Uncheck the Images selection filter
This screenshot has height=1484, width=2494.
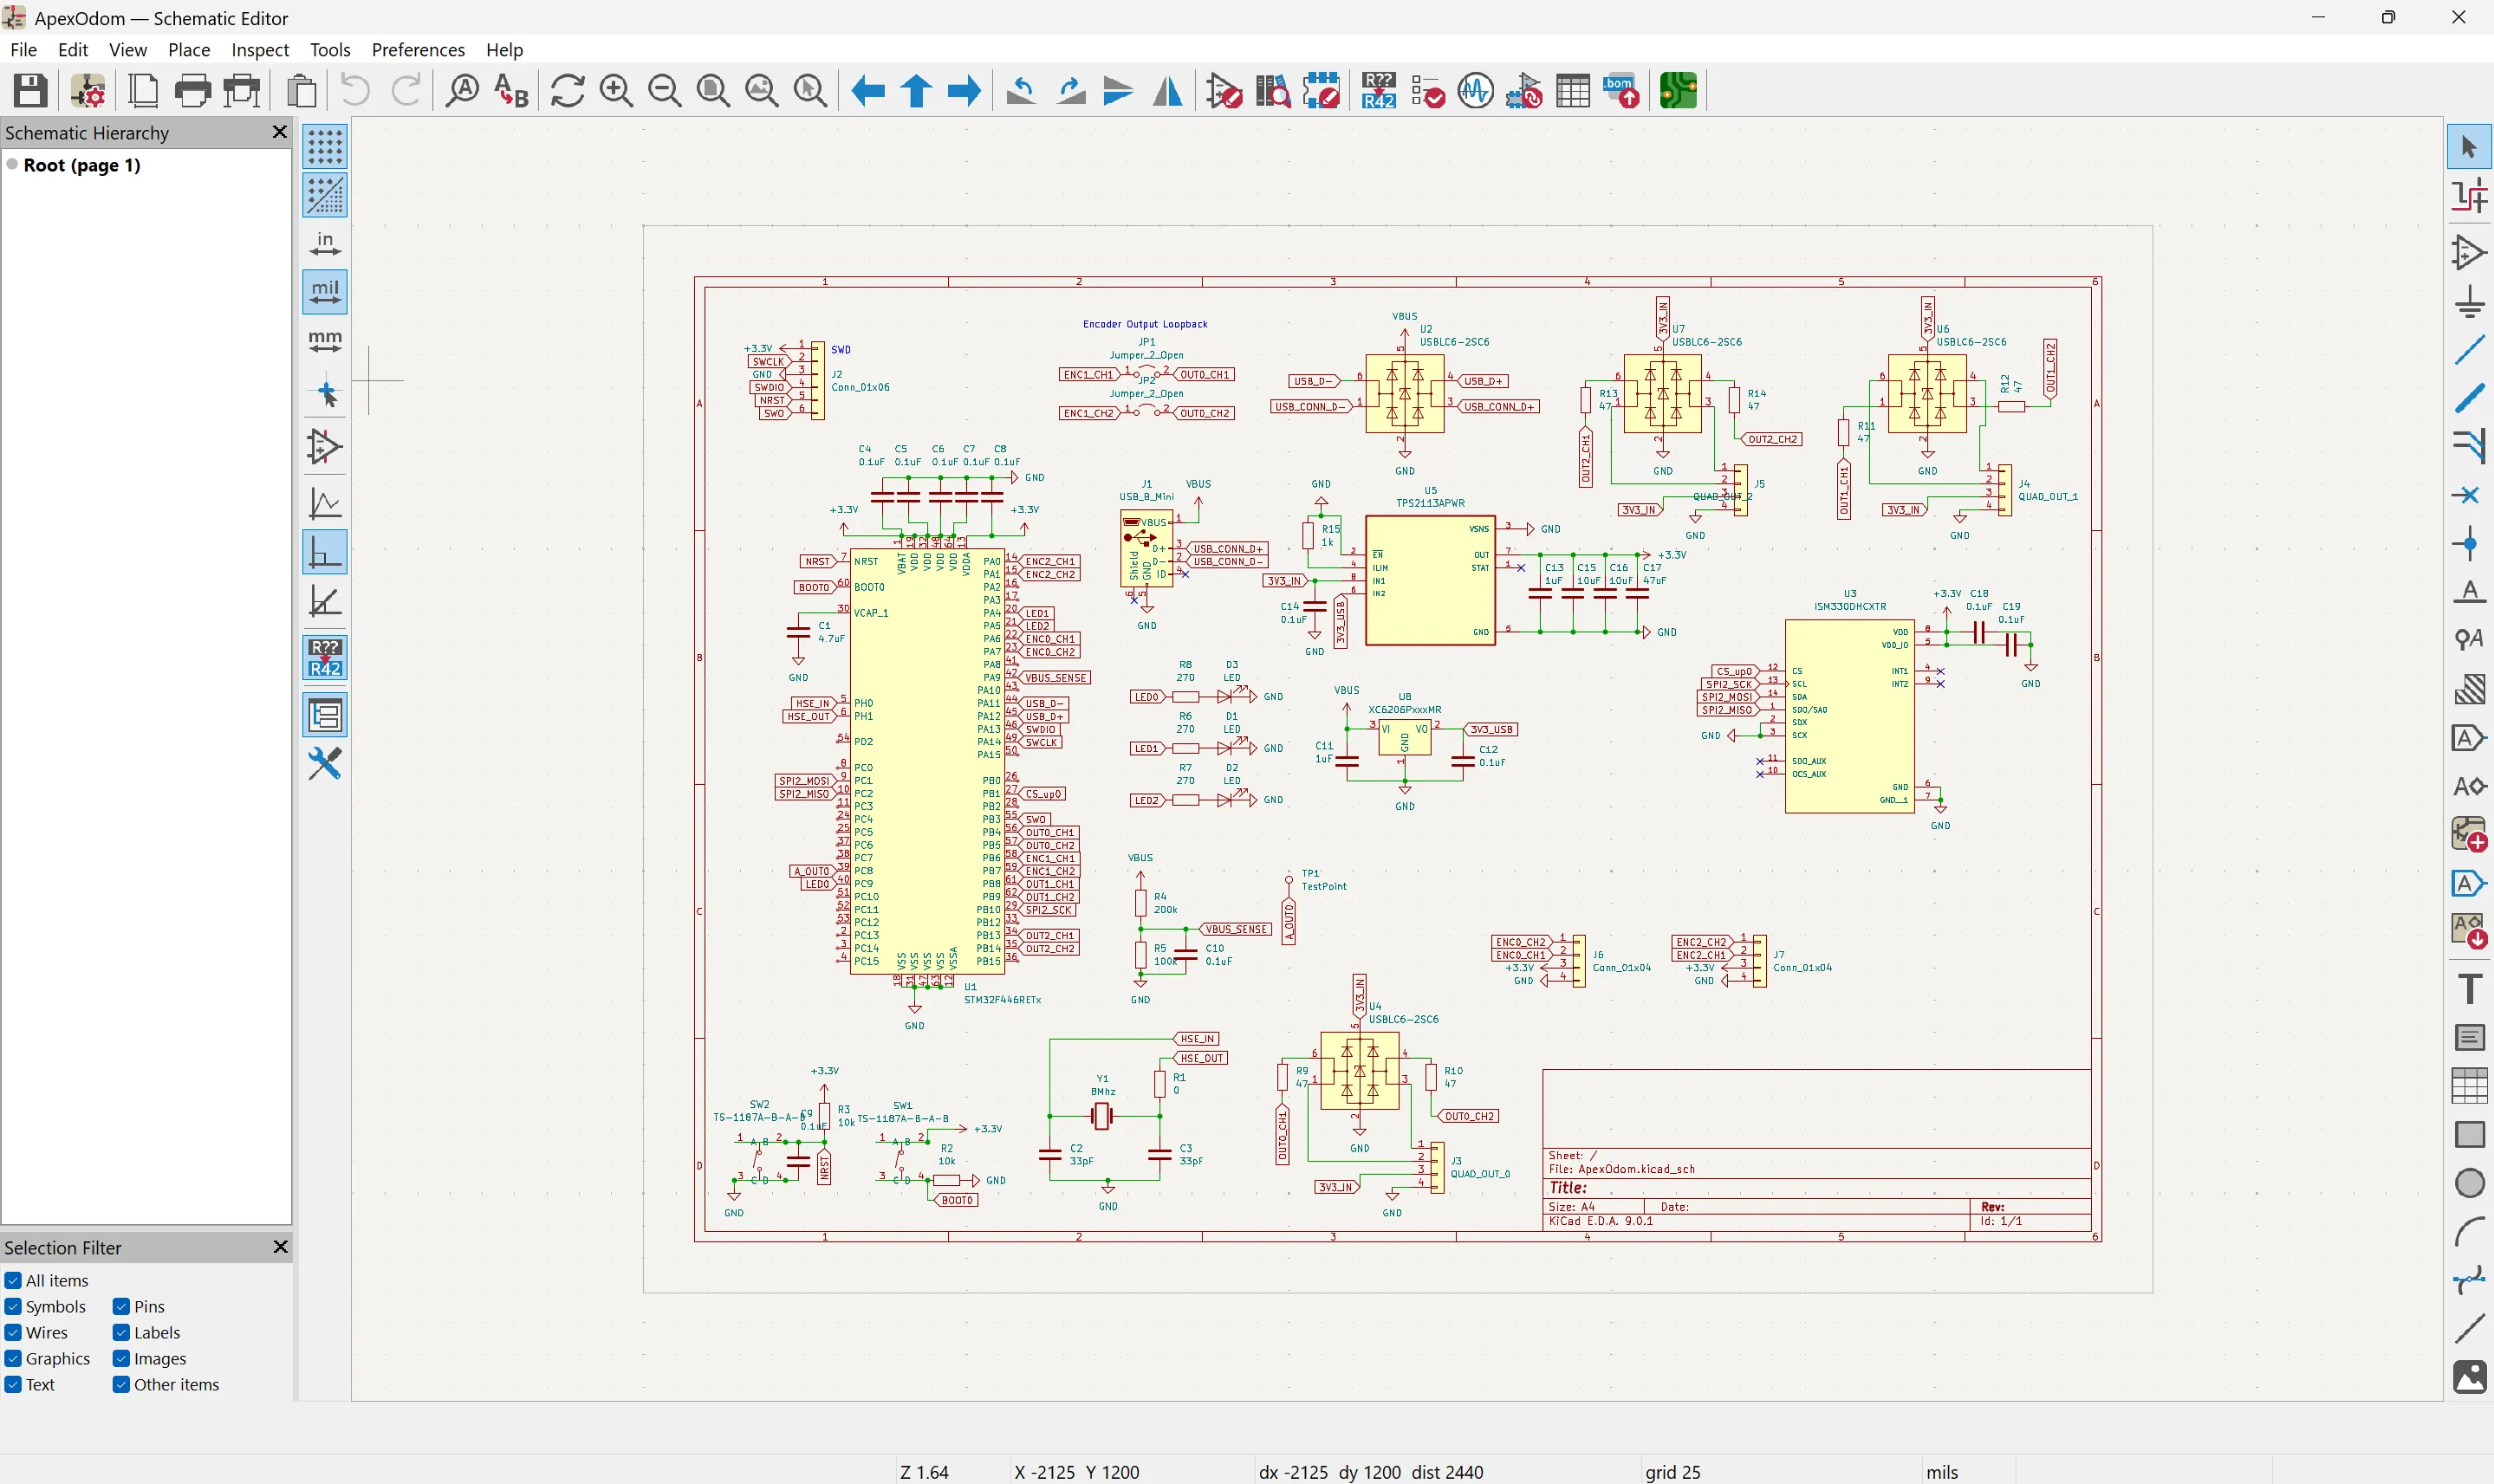coord(150,1359)
